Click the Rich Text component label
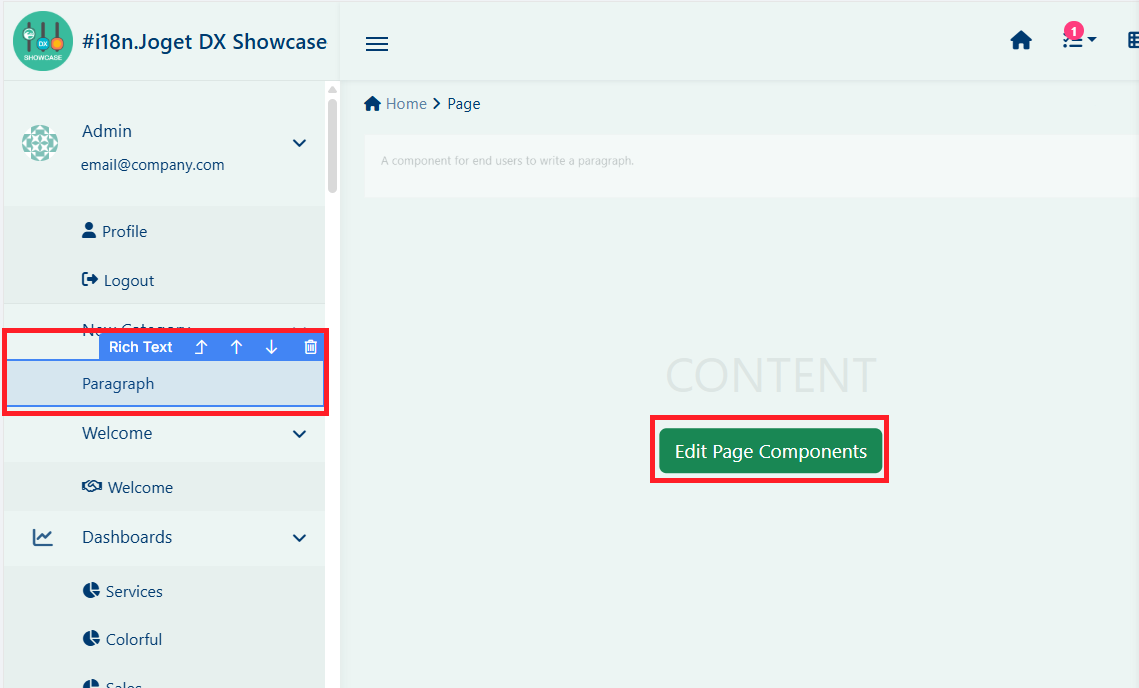1139x688 pixels. click(140, 347)
